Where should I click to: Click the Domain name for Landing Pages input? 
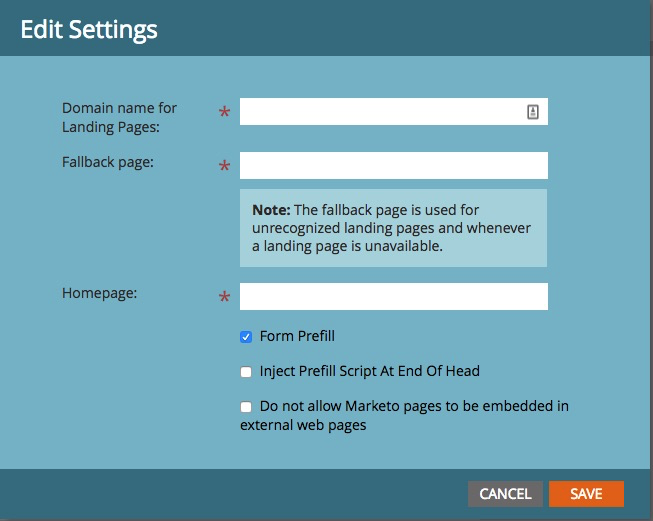pos(380,112)
